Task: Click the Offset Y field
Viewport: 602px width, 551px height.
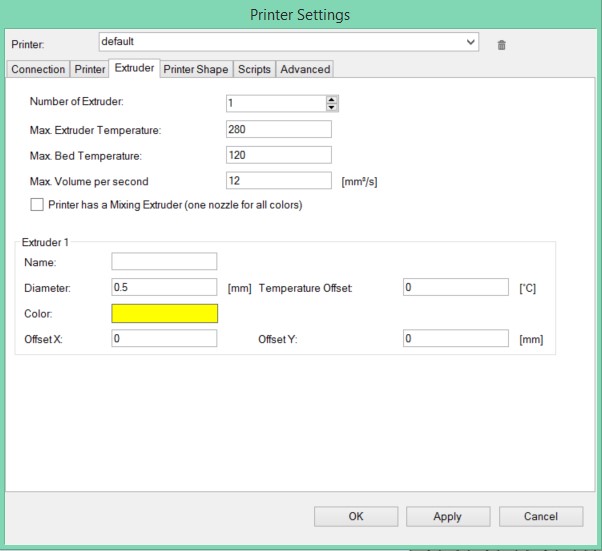Action: pyautogui.click(x=456, y=338)
